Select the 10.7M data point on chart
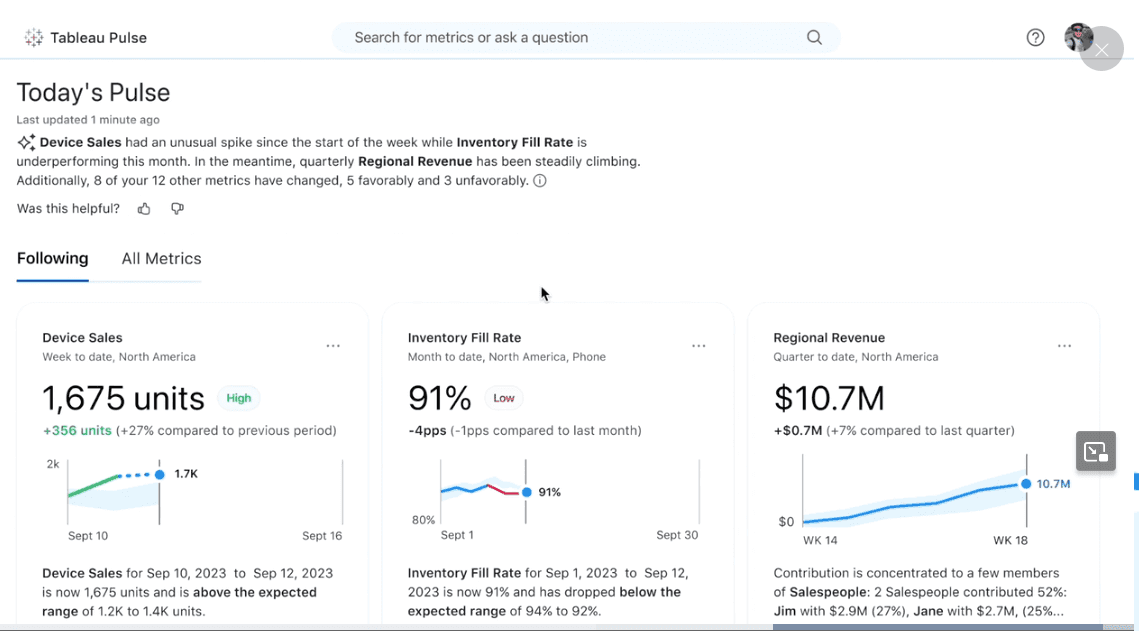Screen dimensions: 1139x631 (1026, 484)
